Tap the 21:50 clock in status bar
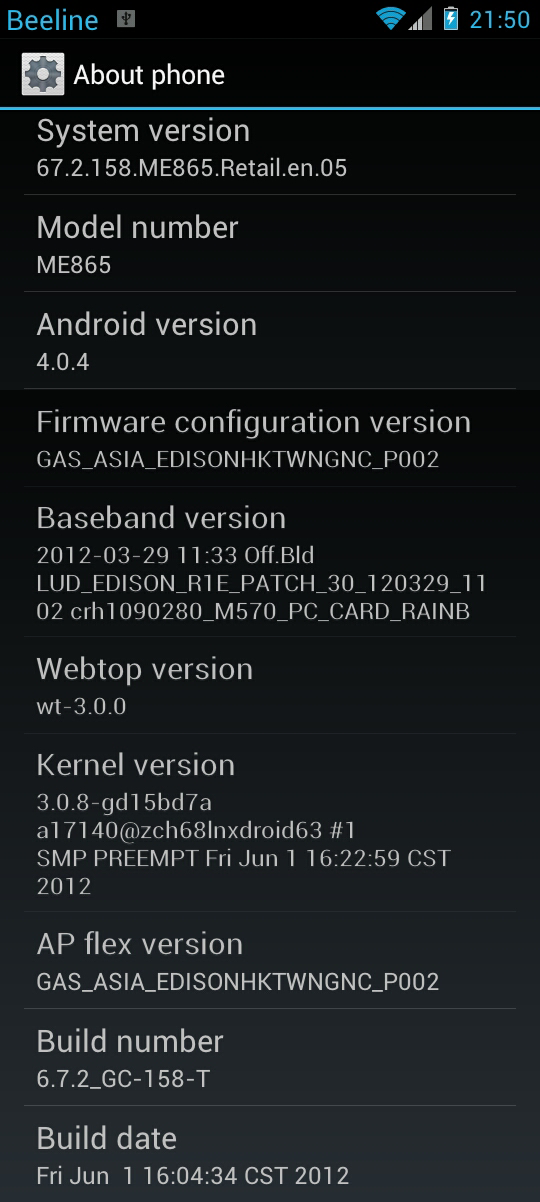Image resolution: width=540 pixels, height=1202 pixels. pyautogui.click(x=499, y=19)
